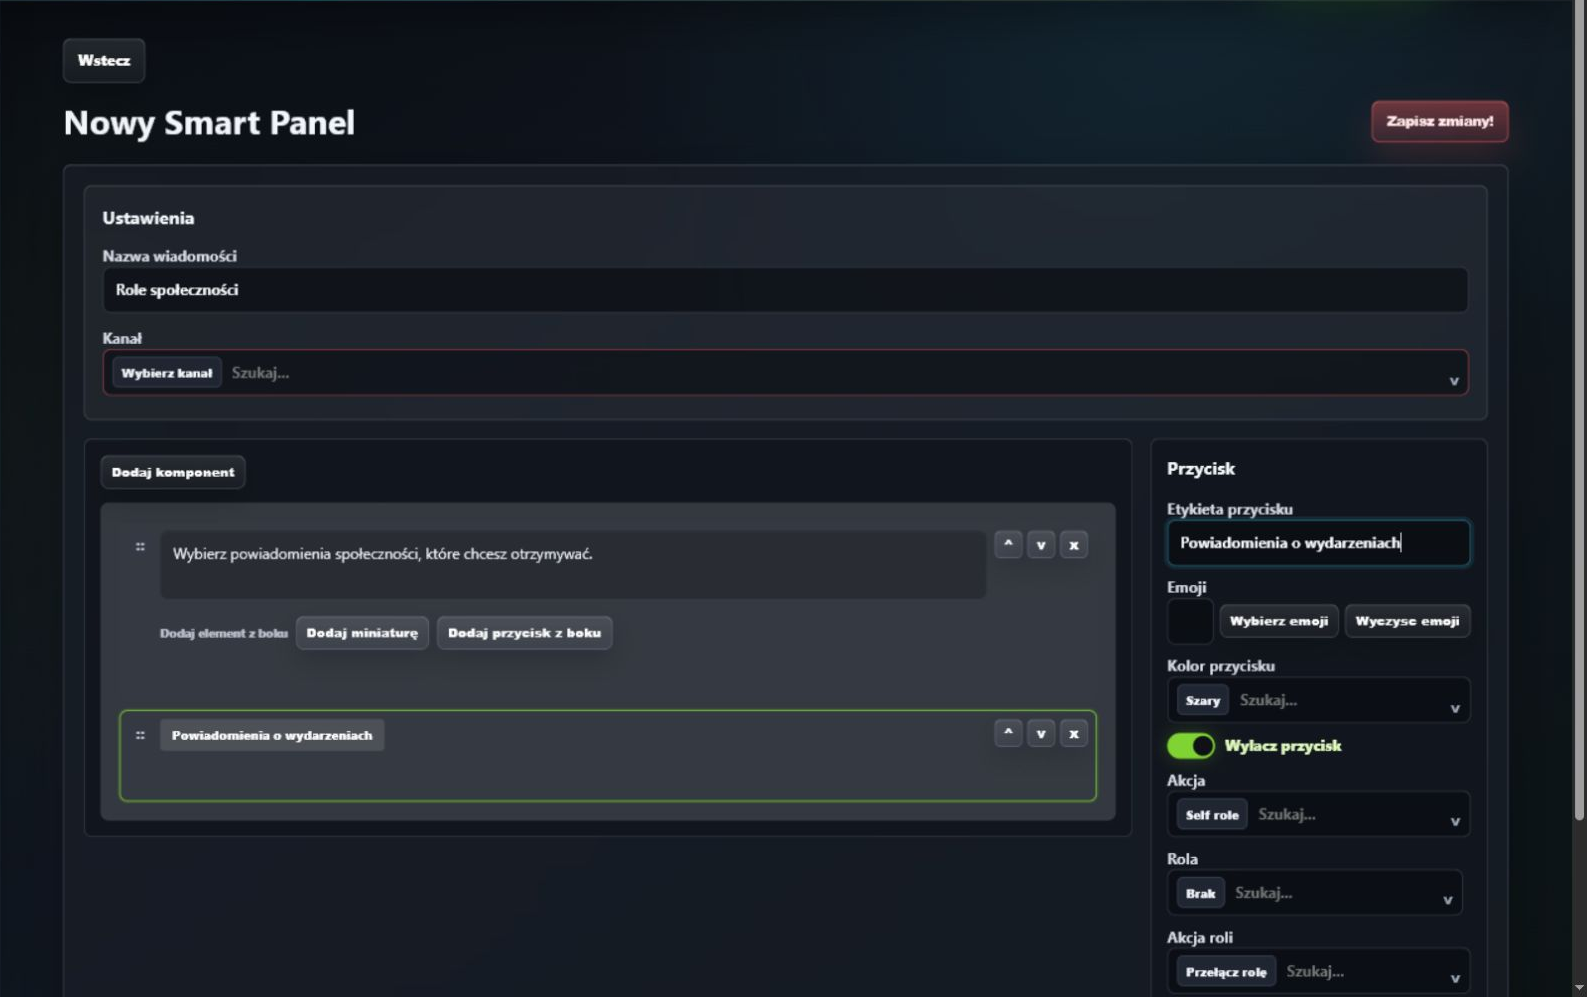This screenshot has height=997, width=1587.
Task: Open the Akcja roli dropdown
Action: (x=1318, y=971)
